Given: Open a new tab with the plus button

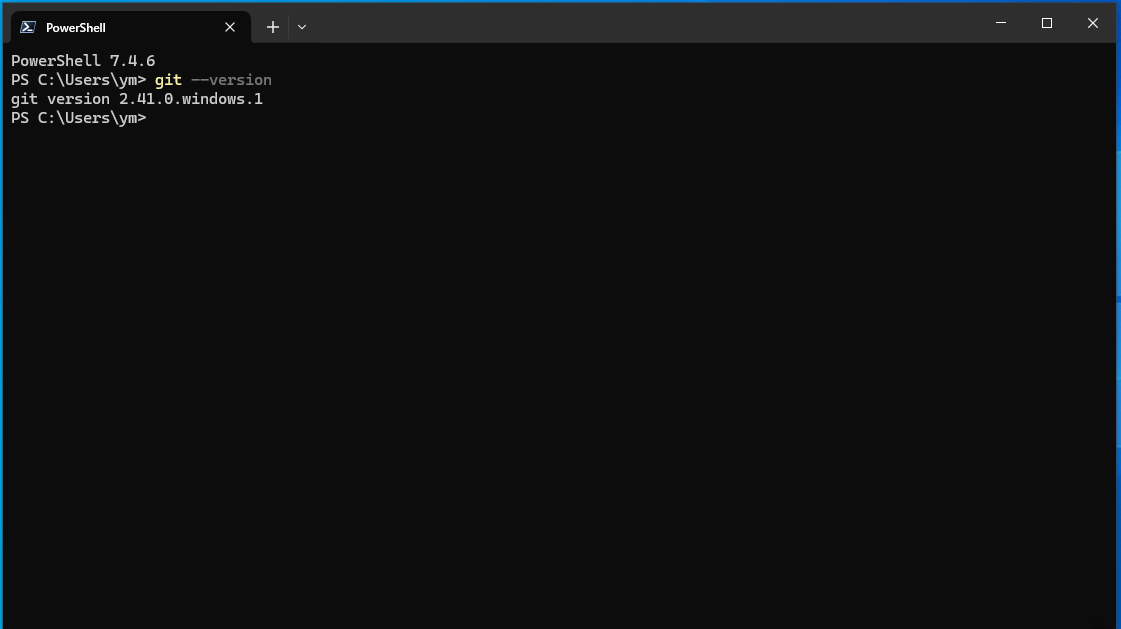Looking at the screenshot, I should (272, 27).
